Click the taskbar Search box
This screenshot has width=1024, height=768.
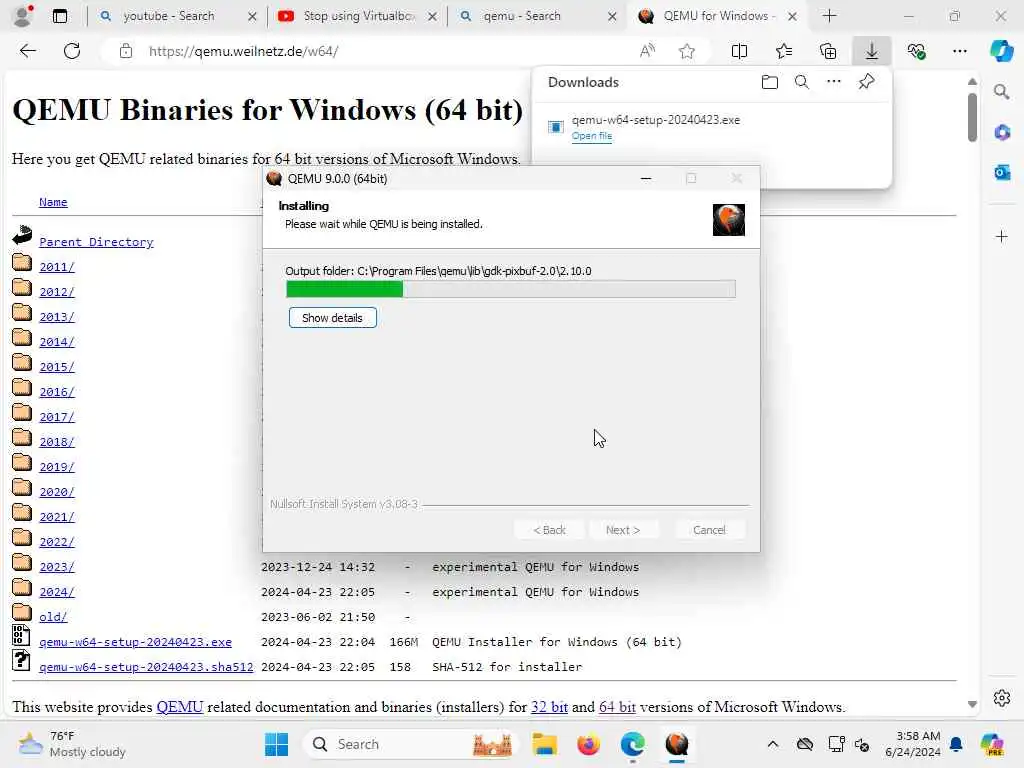point(411,744)
